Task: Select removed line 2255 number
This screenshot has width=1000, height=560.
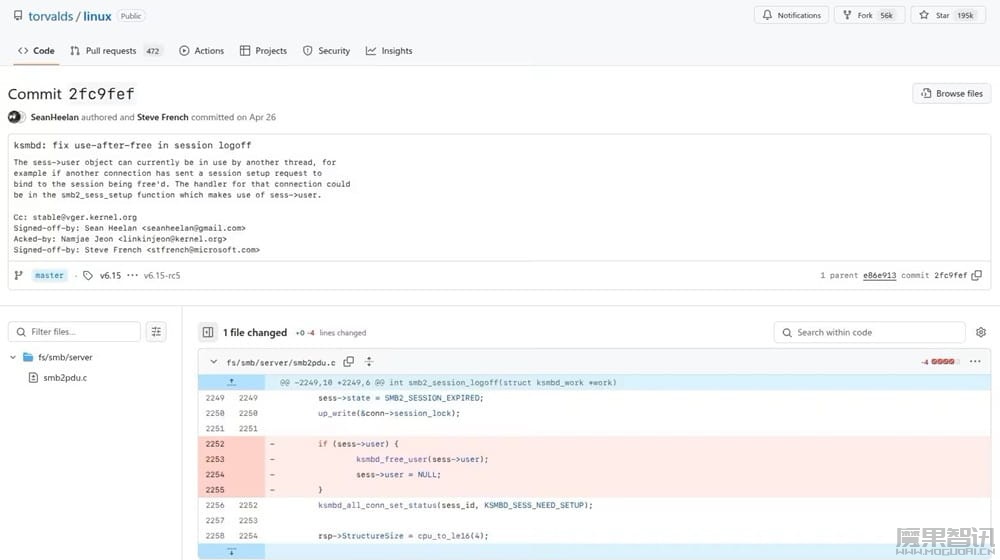Action: coord(215,490)
